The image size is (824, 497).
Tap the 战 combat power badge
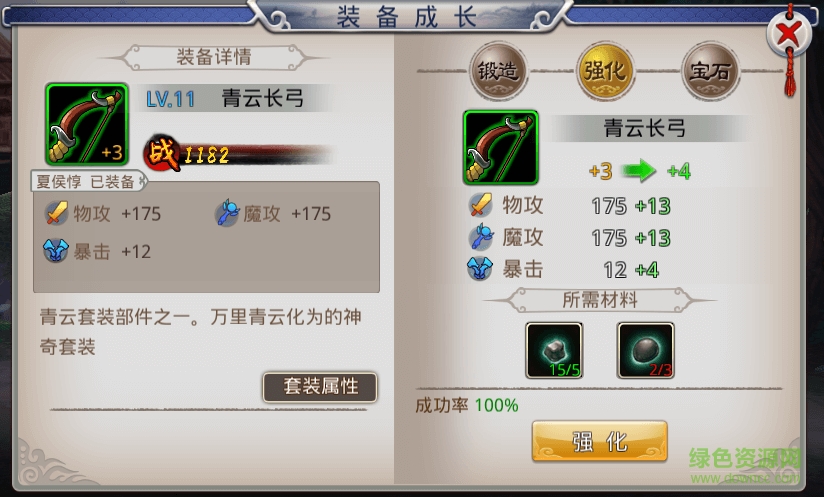(x=163, y=153)
